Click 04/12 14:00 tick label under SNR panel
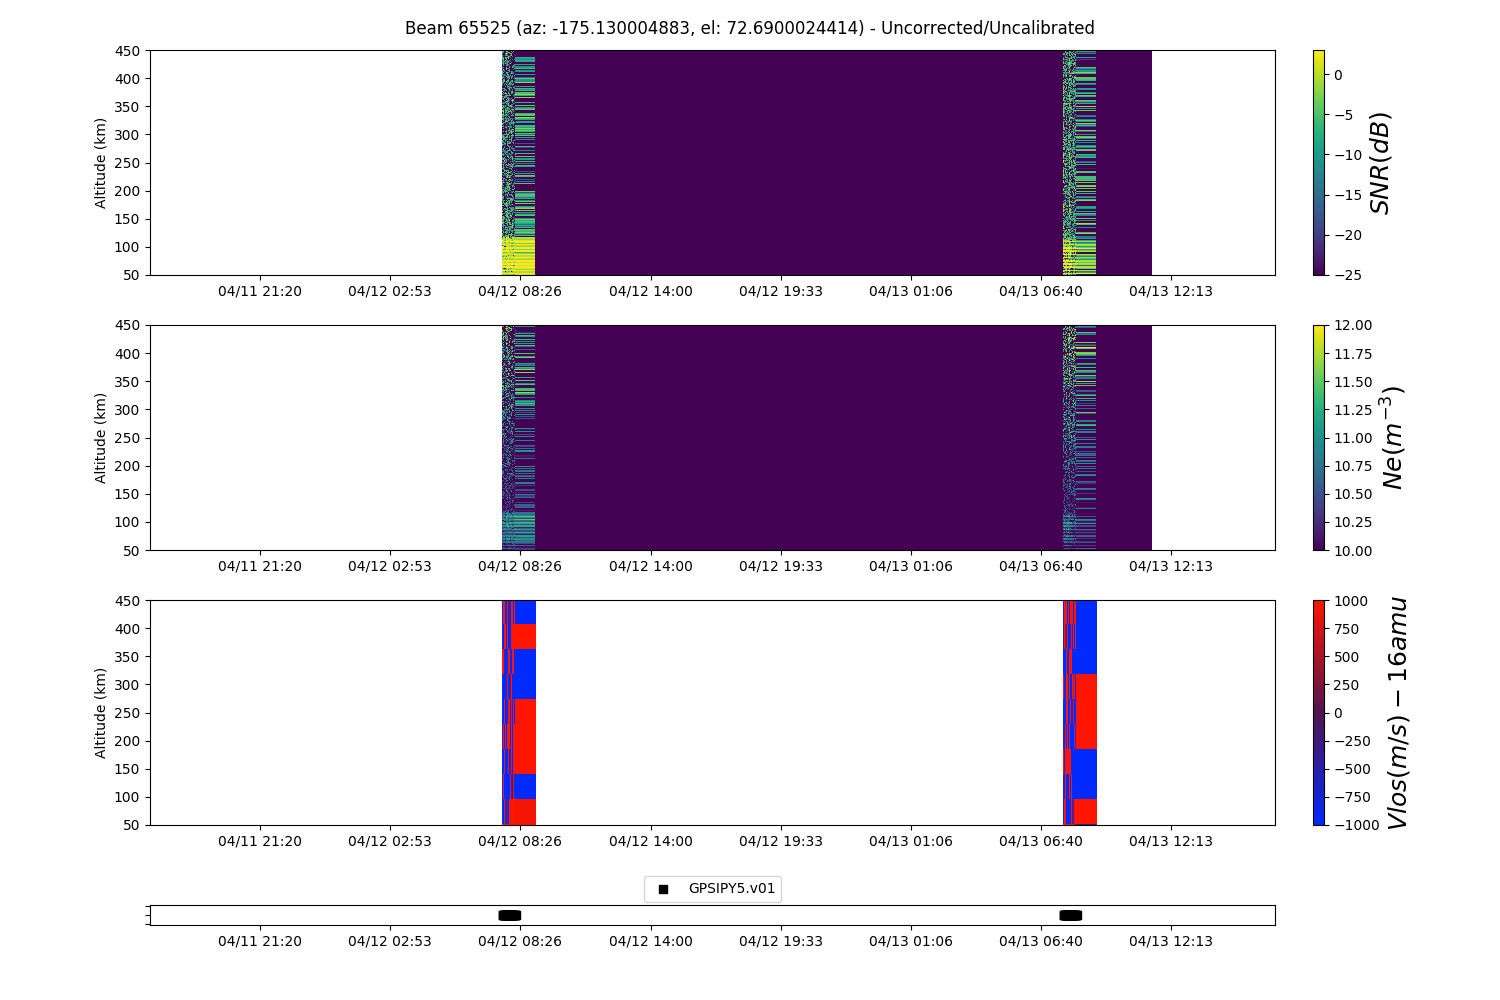Image resolution: width=1500 pixels, height=1000 pixels. click(651, 291)
